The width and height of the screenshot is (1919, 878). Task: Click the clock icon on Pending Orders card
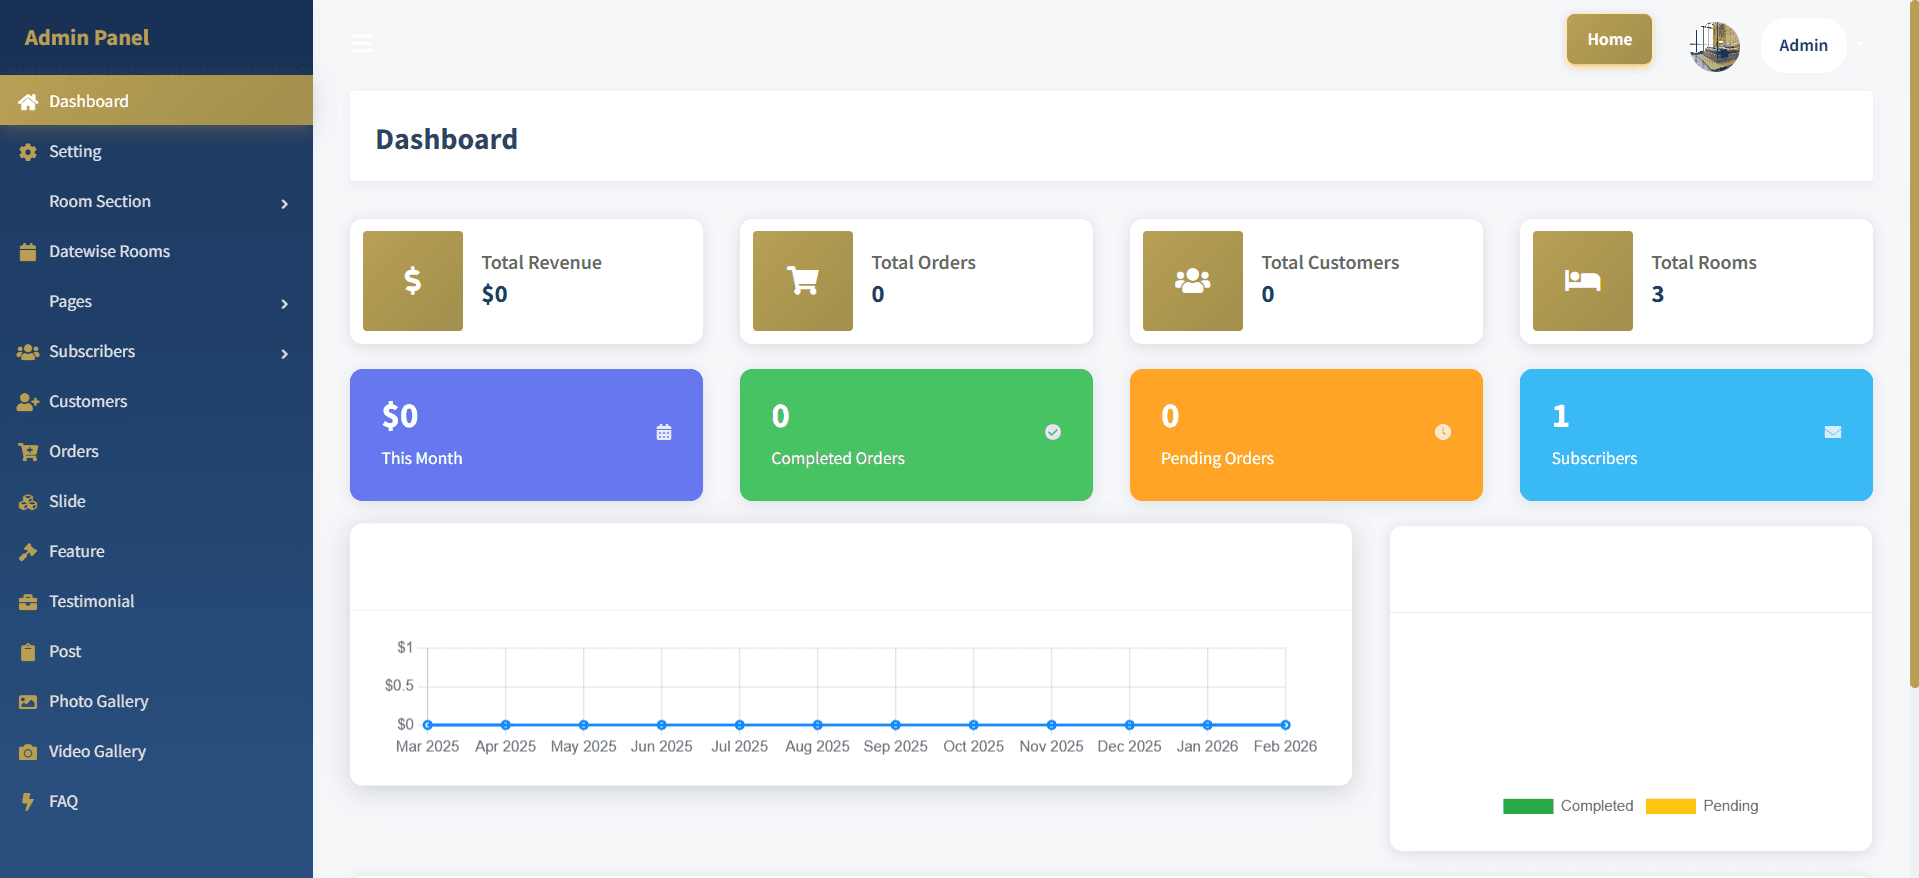pos(1443,432)
